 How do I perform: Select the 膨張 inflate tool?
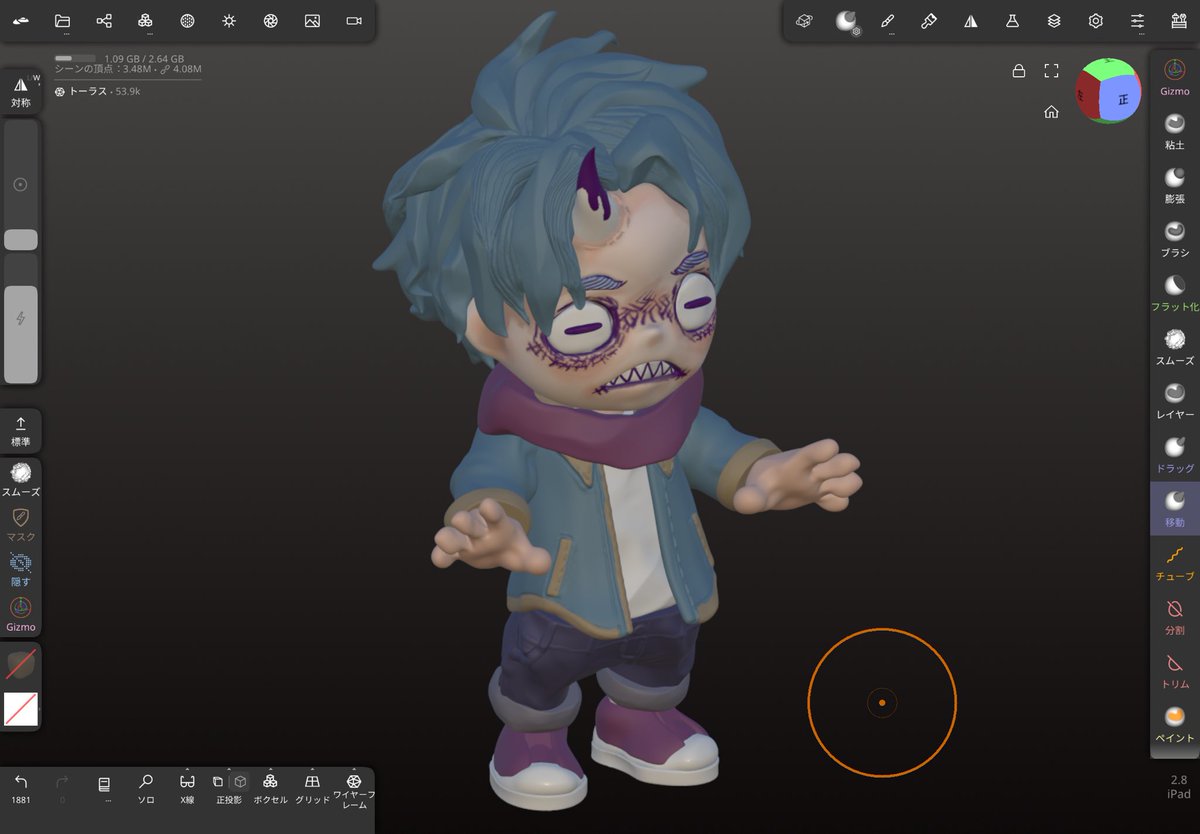[1175, 185]
